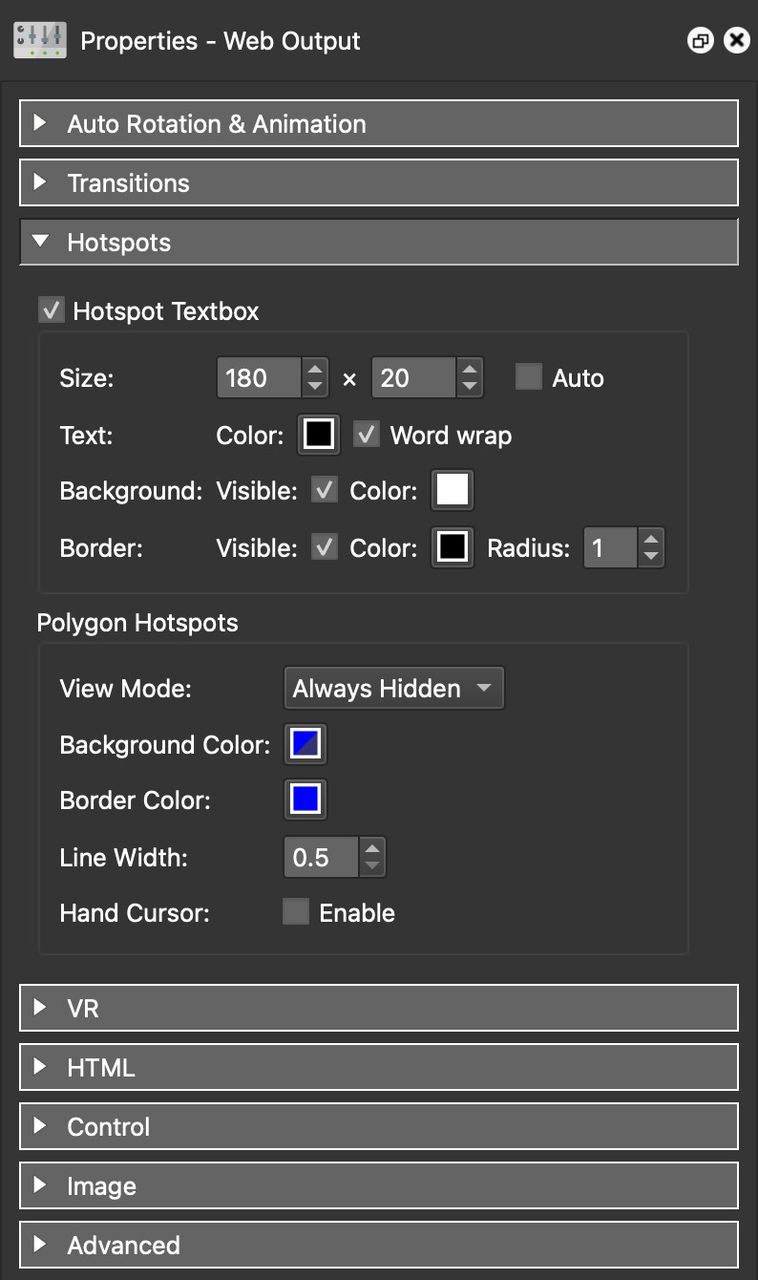
Task: Toggle the Word wrap checkbox
Action: click(x=367, y=434)
